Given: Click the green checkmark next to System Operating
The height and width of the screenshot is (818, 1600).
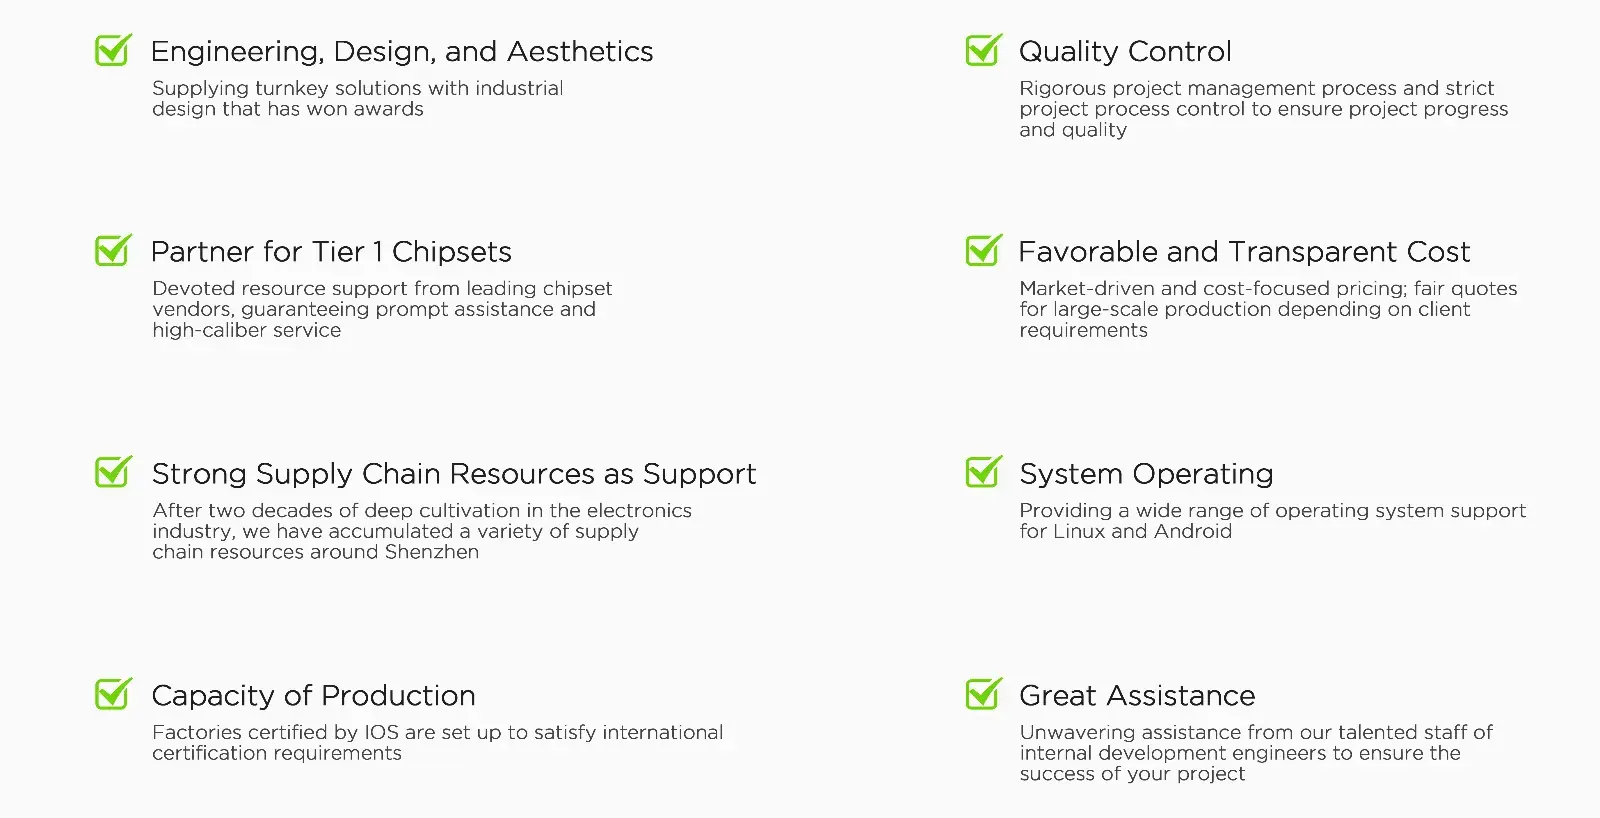Looking at the screenshot, I should point(983,472).
